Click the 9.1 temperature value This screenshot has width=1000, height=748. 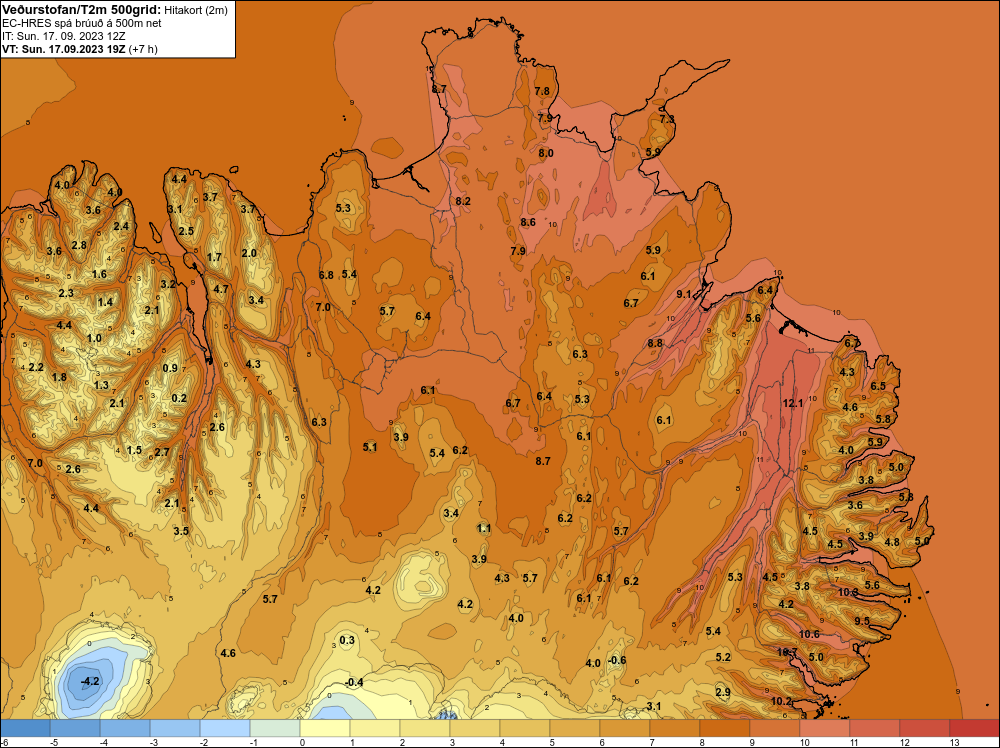pyautogui.click(x=684, y=294)
